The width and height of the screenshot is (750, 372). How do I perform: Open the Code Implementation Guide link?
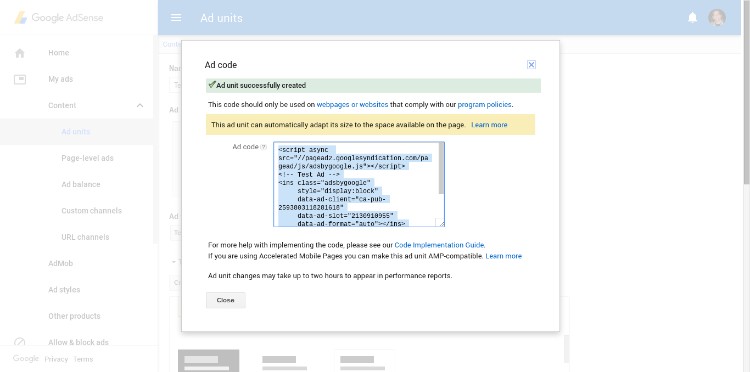pos(439,245)
